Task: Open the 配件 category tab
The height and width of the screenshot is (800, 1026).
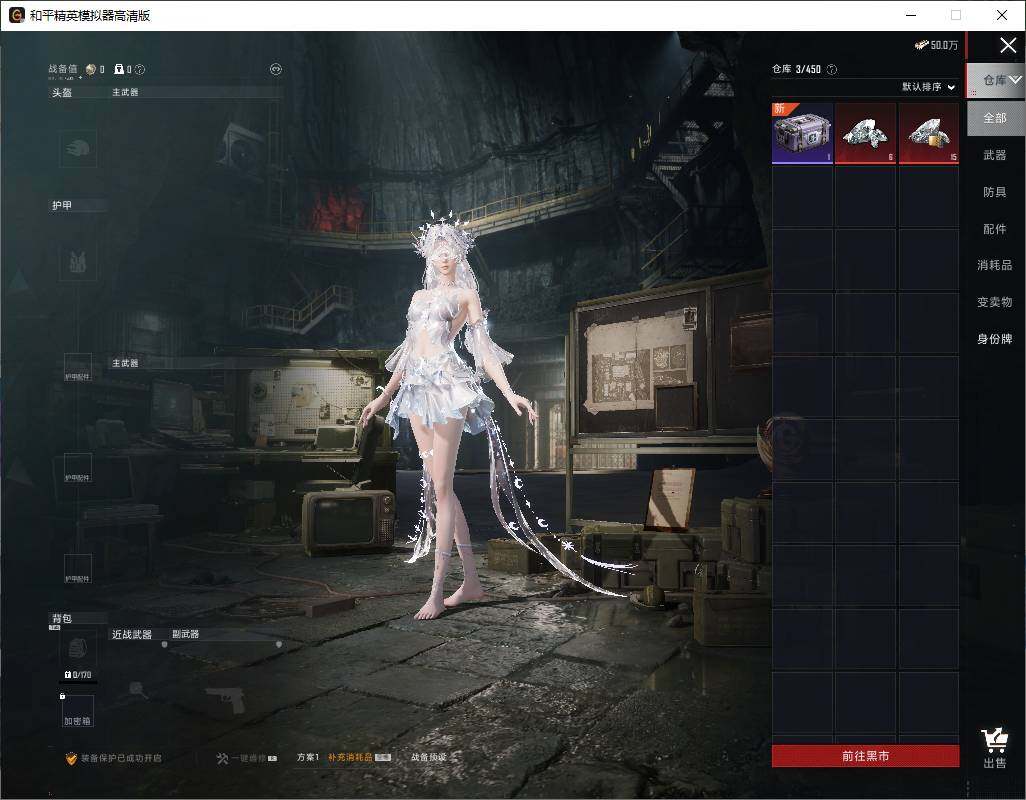Action: pos(995,229)
